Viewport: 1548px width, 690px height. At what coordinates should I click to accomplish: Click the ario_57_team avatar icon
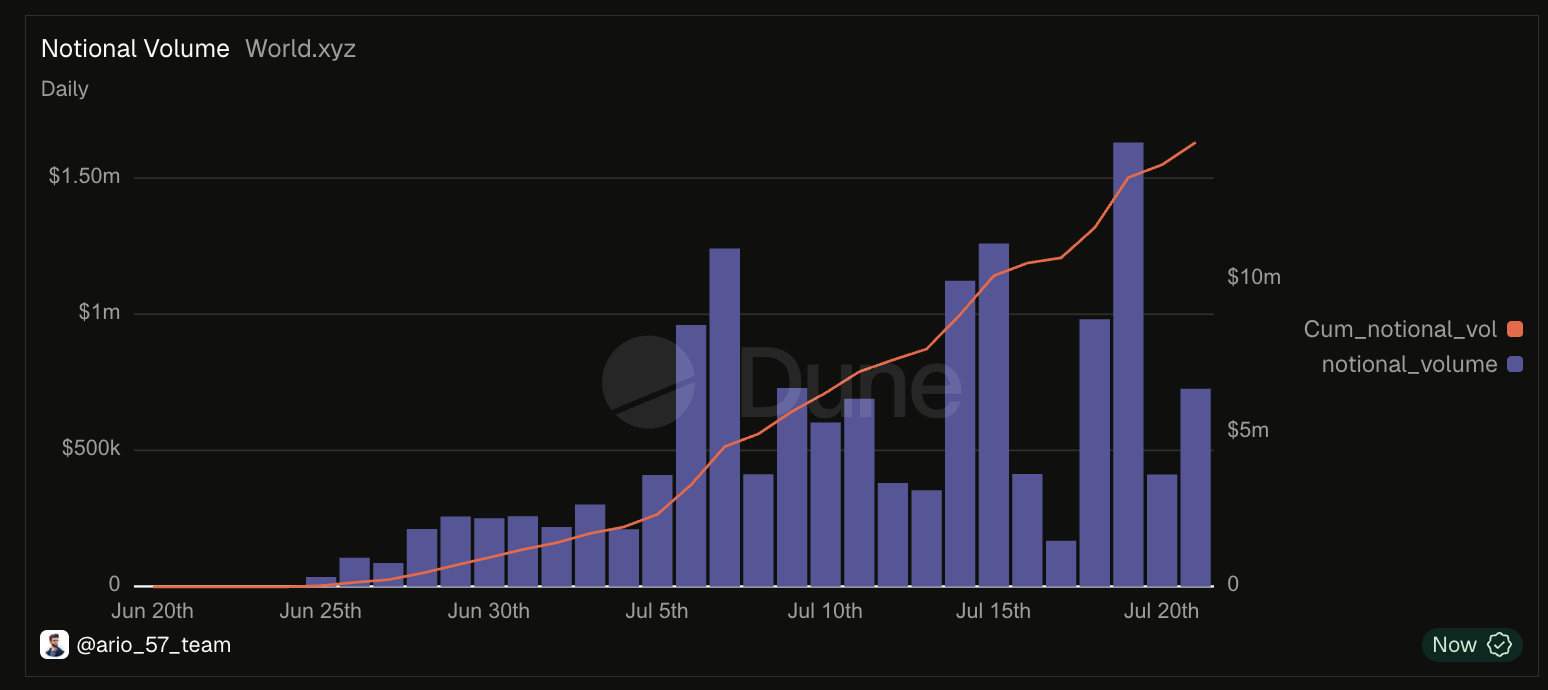coord(54,645)
